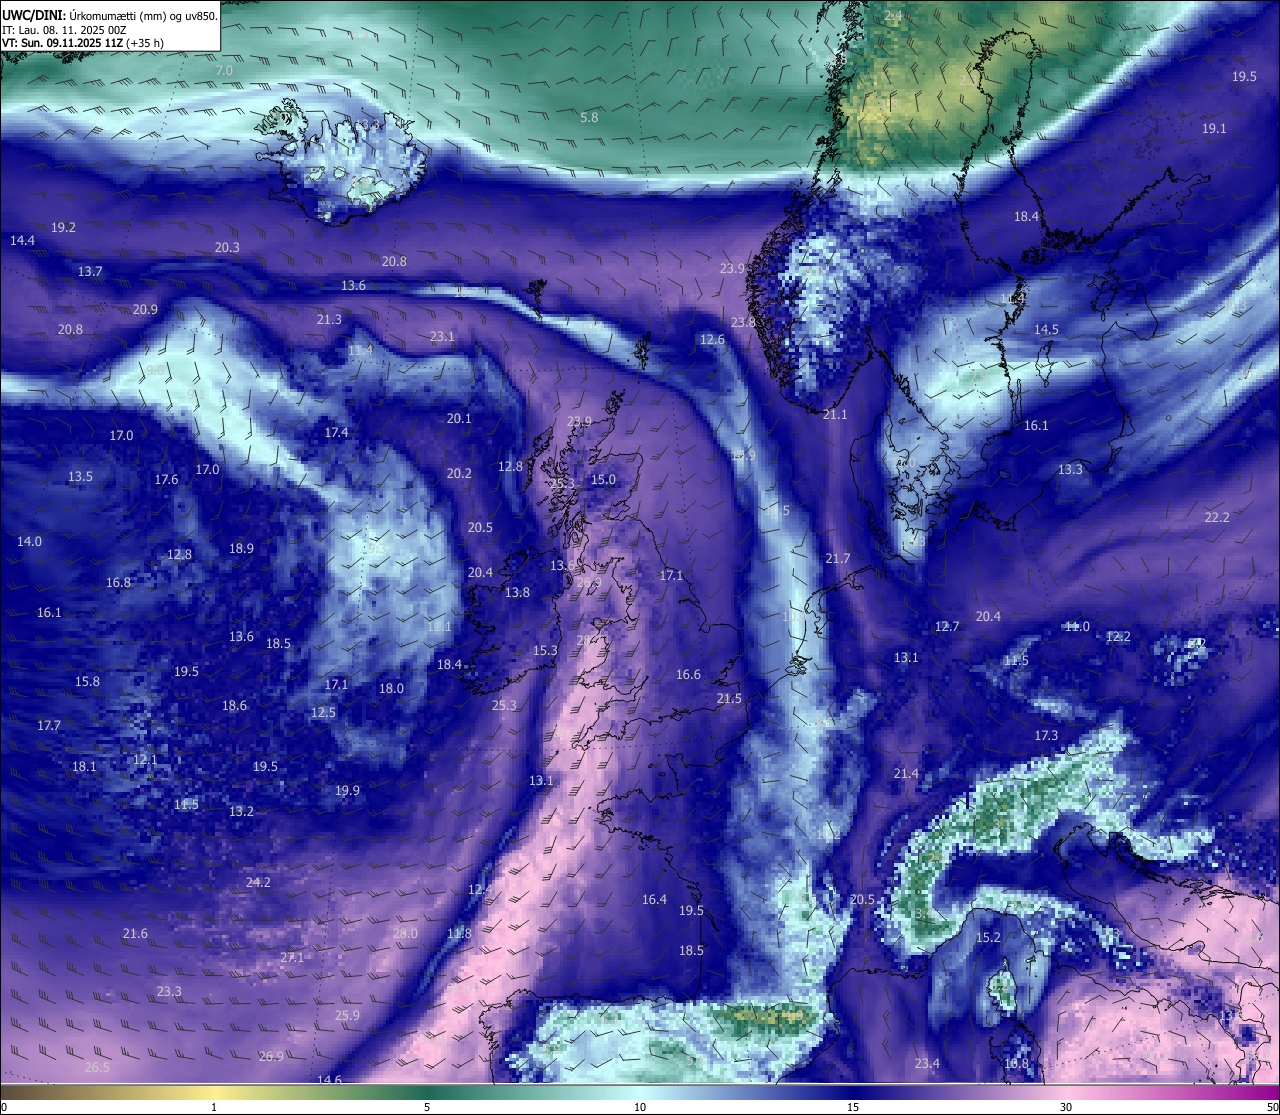
Task: Click the 23.1 wind value
Action: pos(442,336)
